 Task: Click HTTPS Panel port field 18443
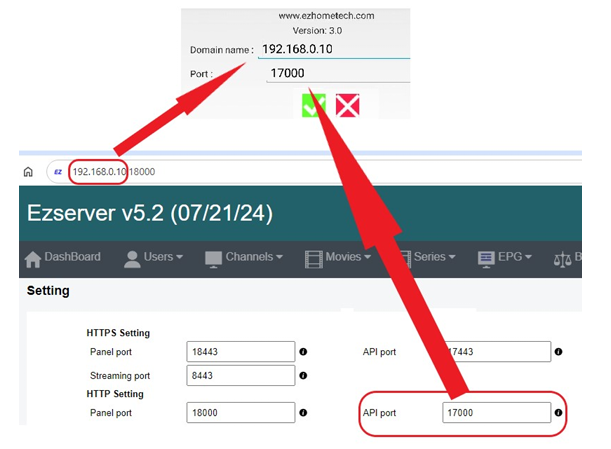click(x=241, y=352)
